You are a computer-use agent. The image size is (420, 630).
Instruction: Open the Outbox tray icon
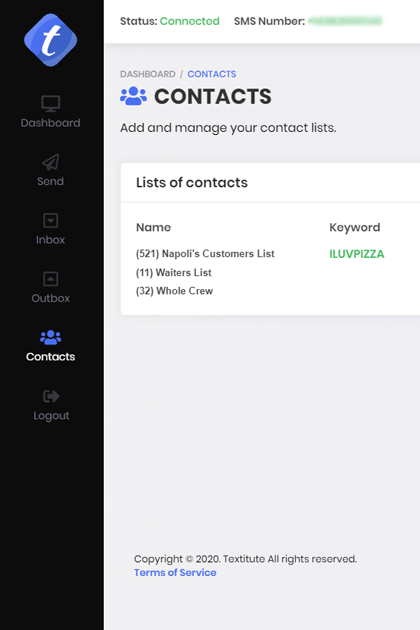click(x=51, y=279)
